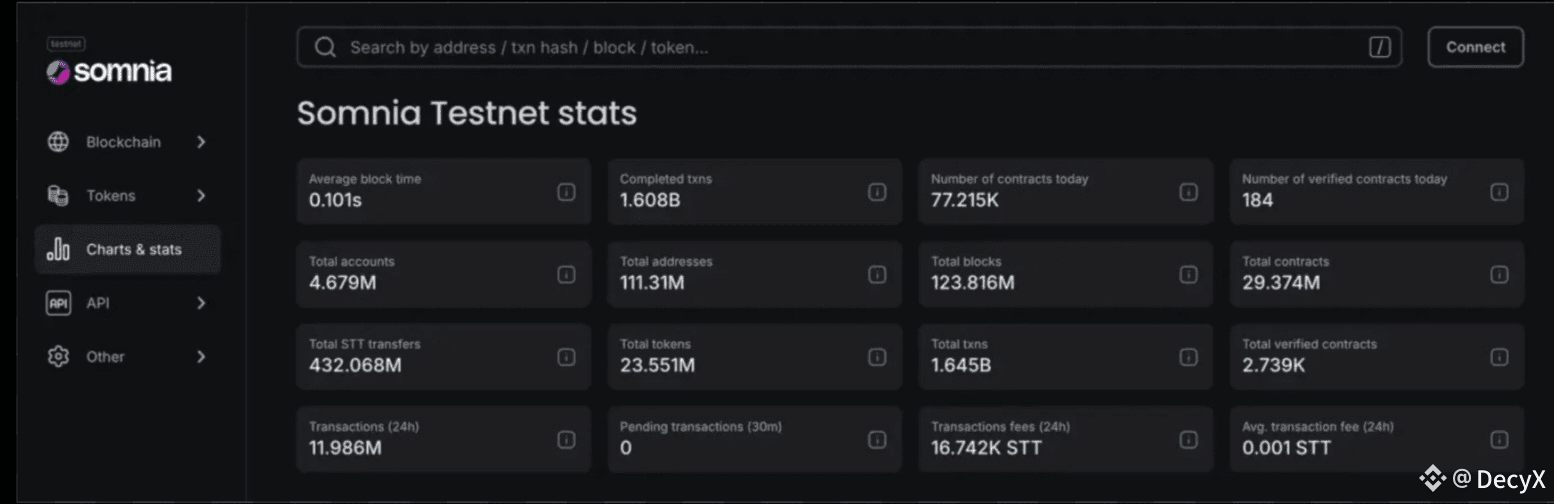Click the bar chart icon for Charts & stats
1554x504 pixels.
(58, 249)
